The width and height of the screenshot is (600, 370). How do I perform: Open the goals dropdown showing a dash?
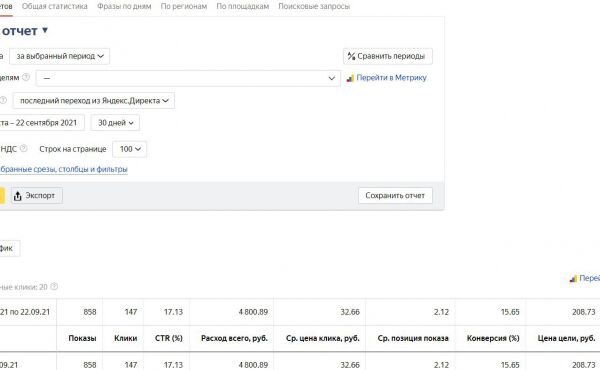coord(188,78)
